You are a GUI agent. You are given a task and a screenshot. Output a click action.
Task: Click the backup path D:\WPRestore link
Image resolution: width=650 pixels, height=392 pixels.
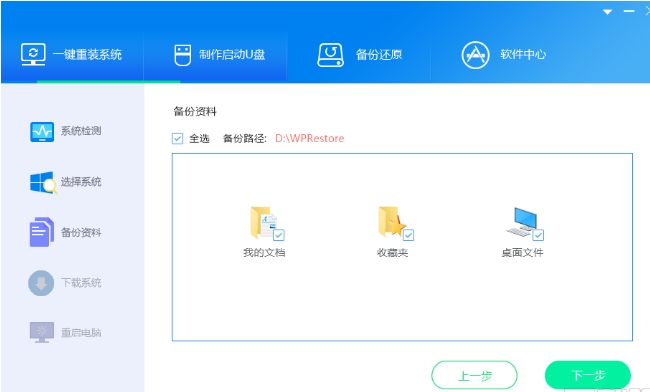tap(310, 138)
